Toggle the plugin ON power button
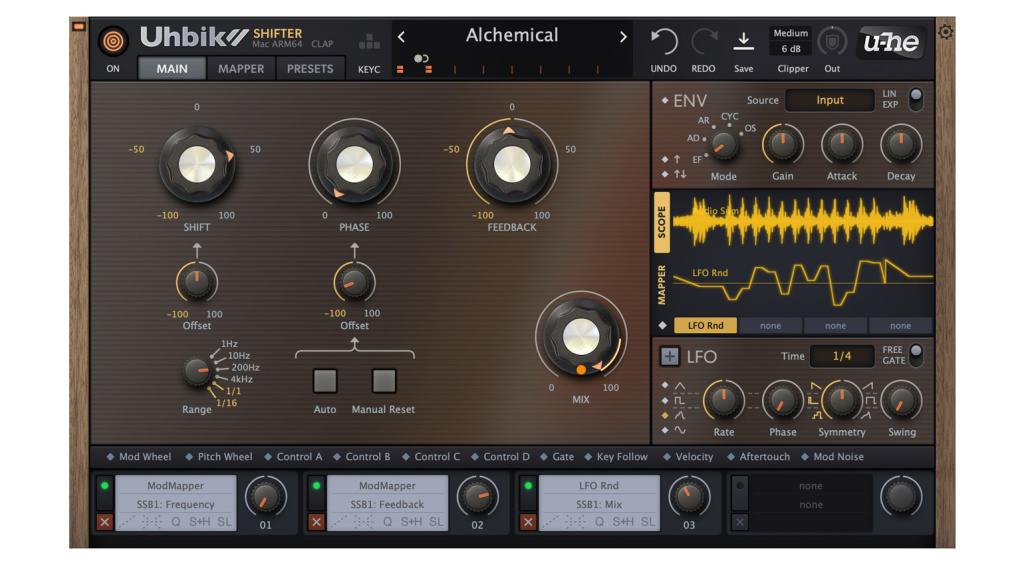Viewport: 1024px width, 565px height. 113,42
